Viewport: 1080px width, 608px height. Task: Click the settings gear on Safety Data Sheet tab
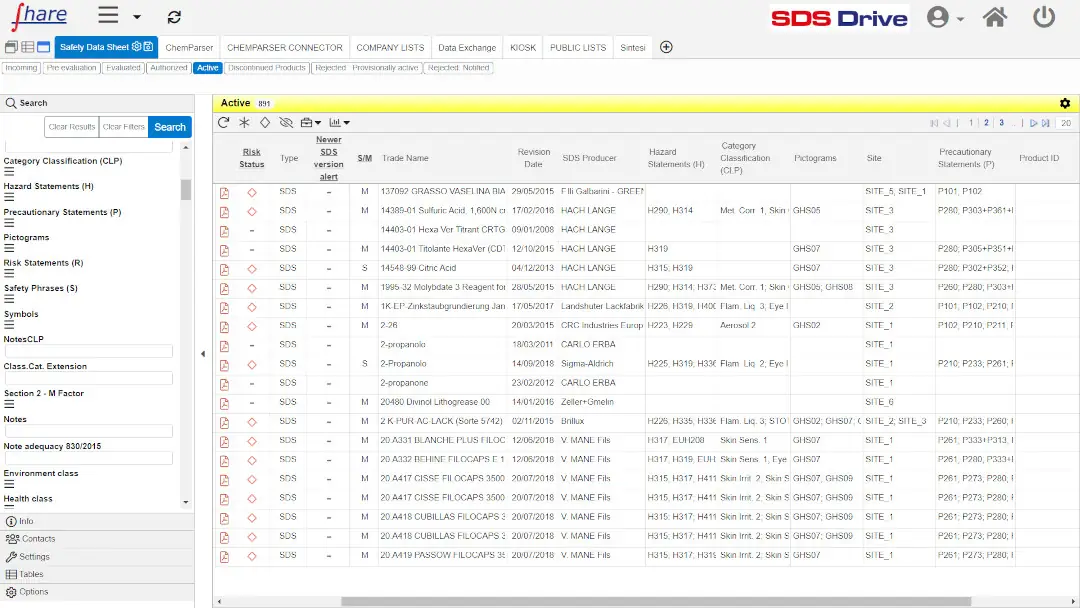(137, 46)
